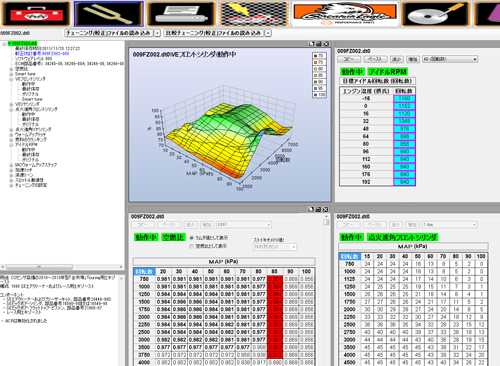Expand the アイドルRPM tree node
The image size is (500, 366).
[x=11, y=145]
